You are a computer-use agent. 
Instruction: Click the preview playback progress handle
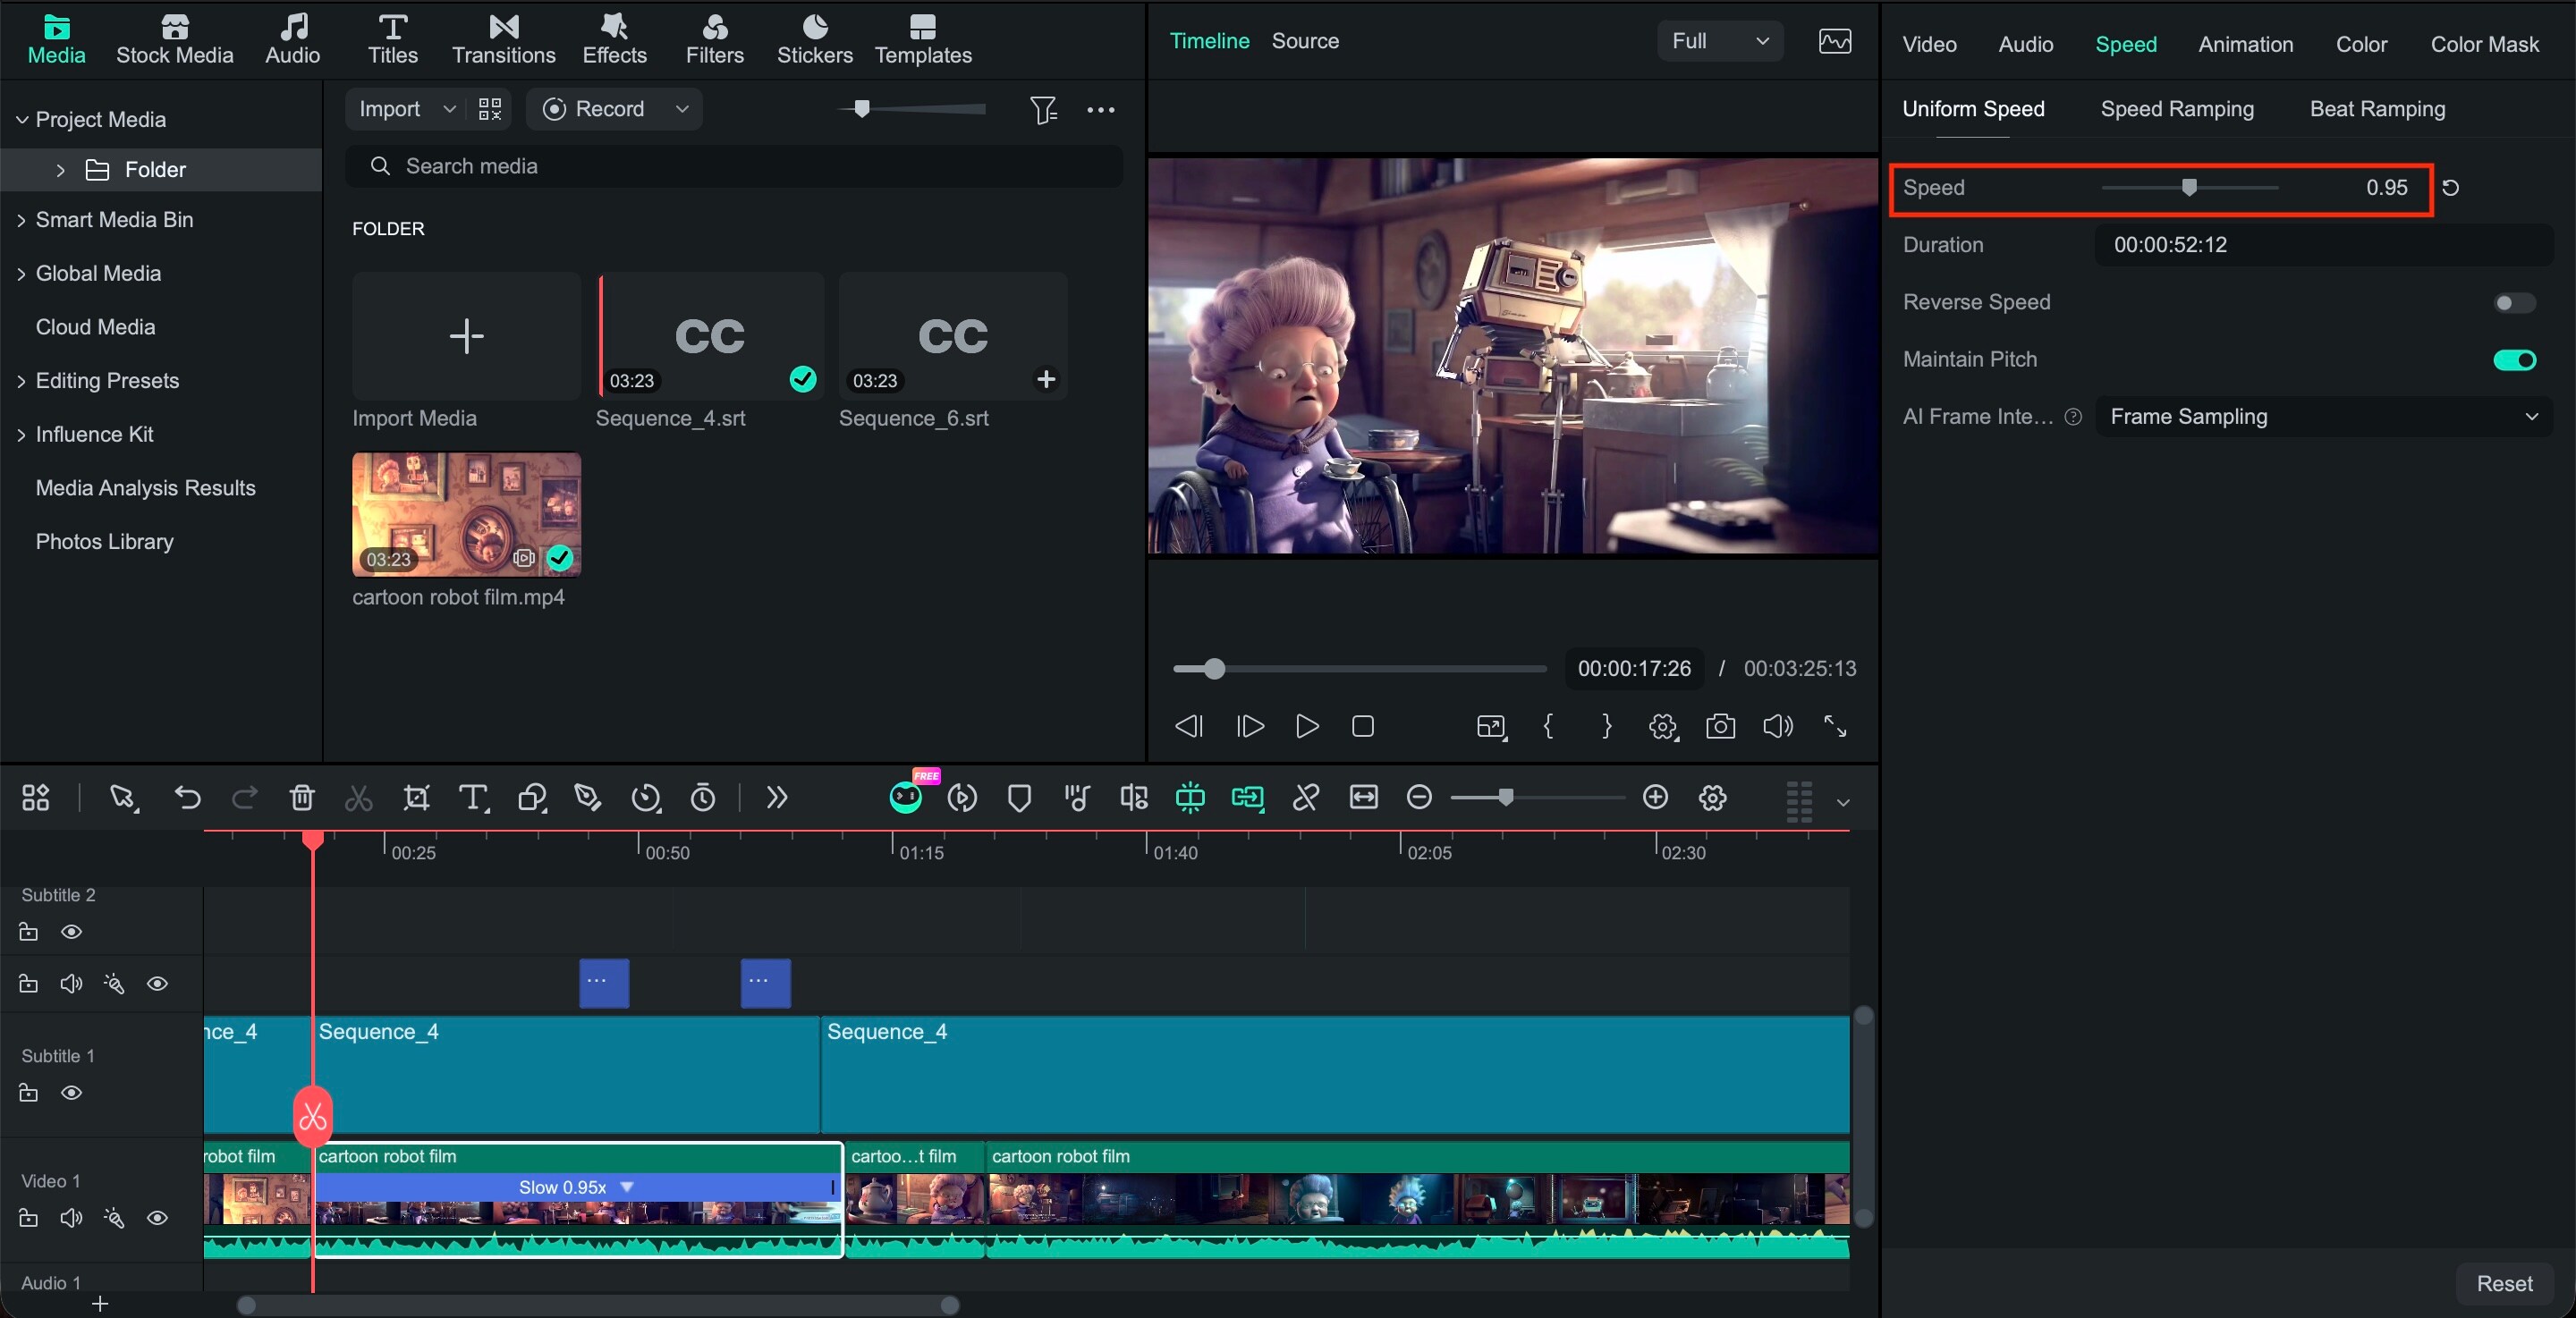tap(1214, 669)
